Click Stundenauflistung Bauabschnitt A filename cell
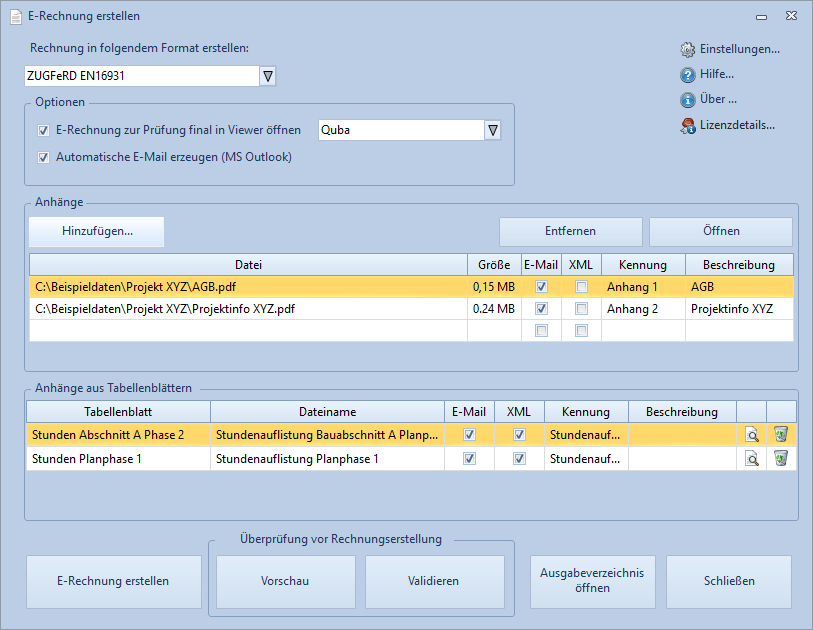This screenshot has height=630, width=813. pyautogui.click(x=328, y=435)
